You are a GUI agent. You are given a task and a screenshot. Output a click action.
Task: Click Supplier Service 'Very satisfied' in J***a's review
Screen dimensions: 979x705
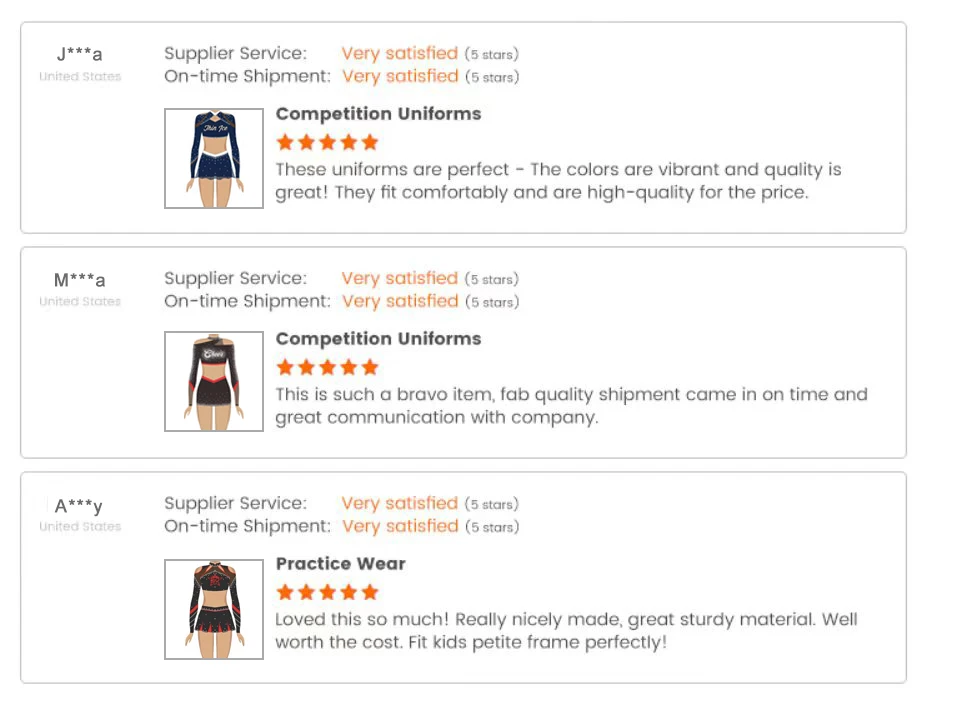tap(399, 53)
